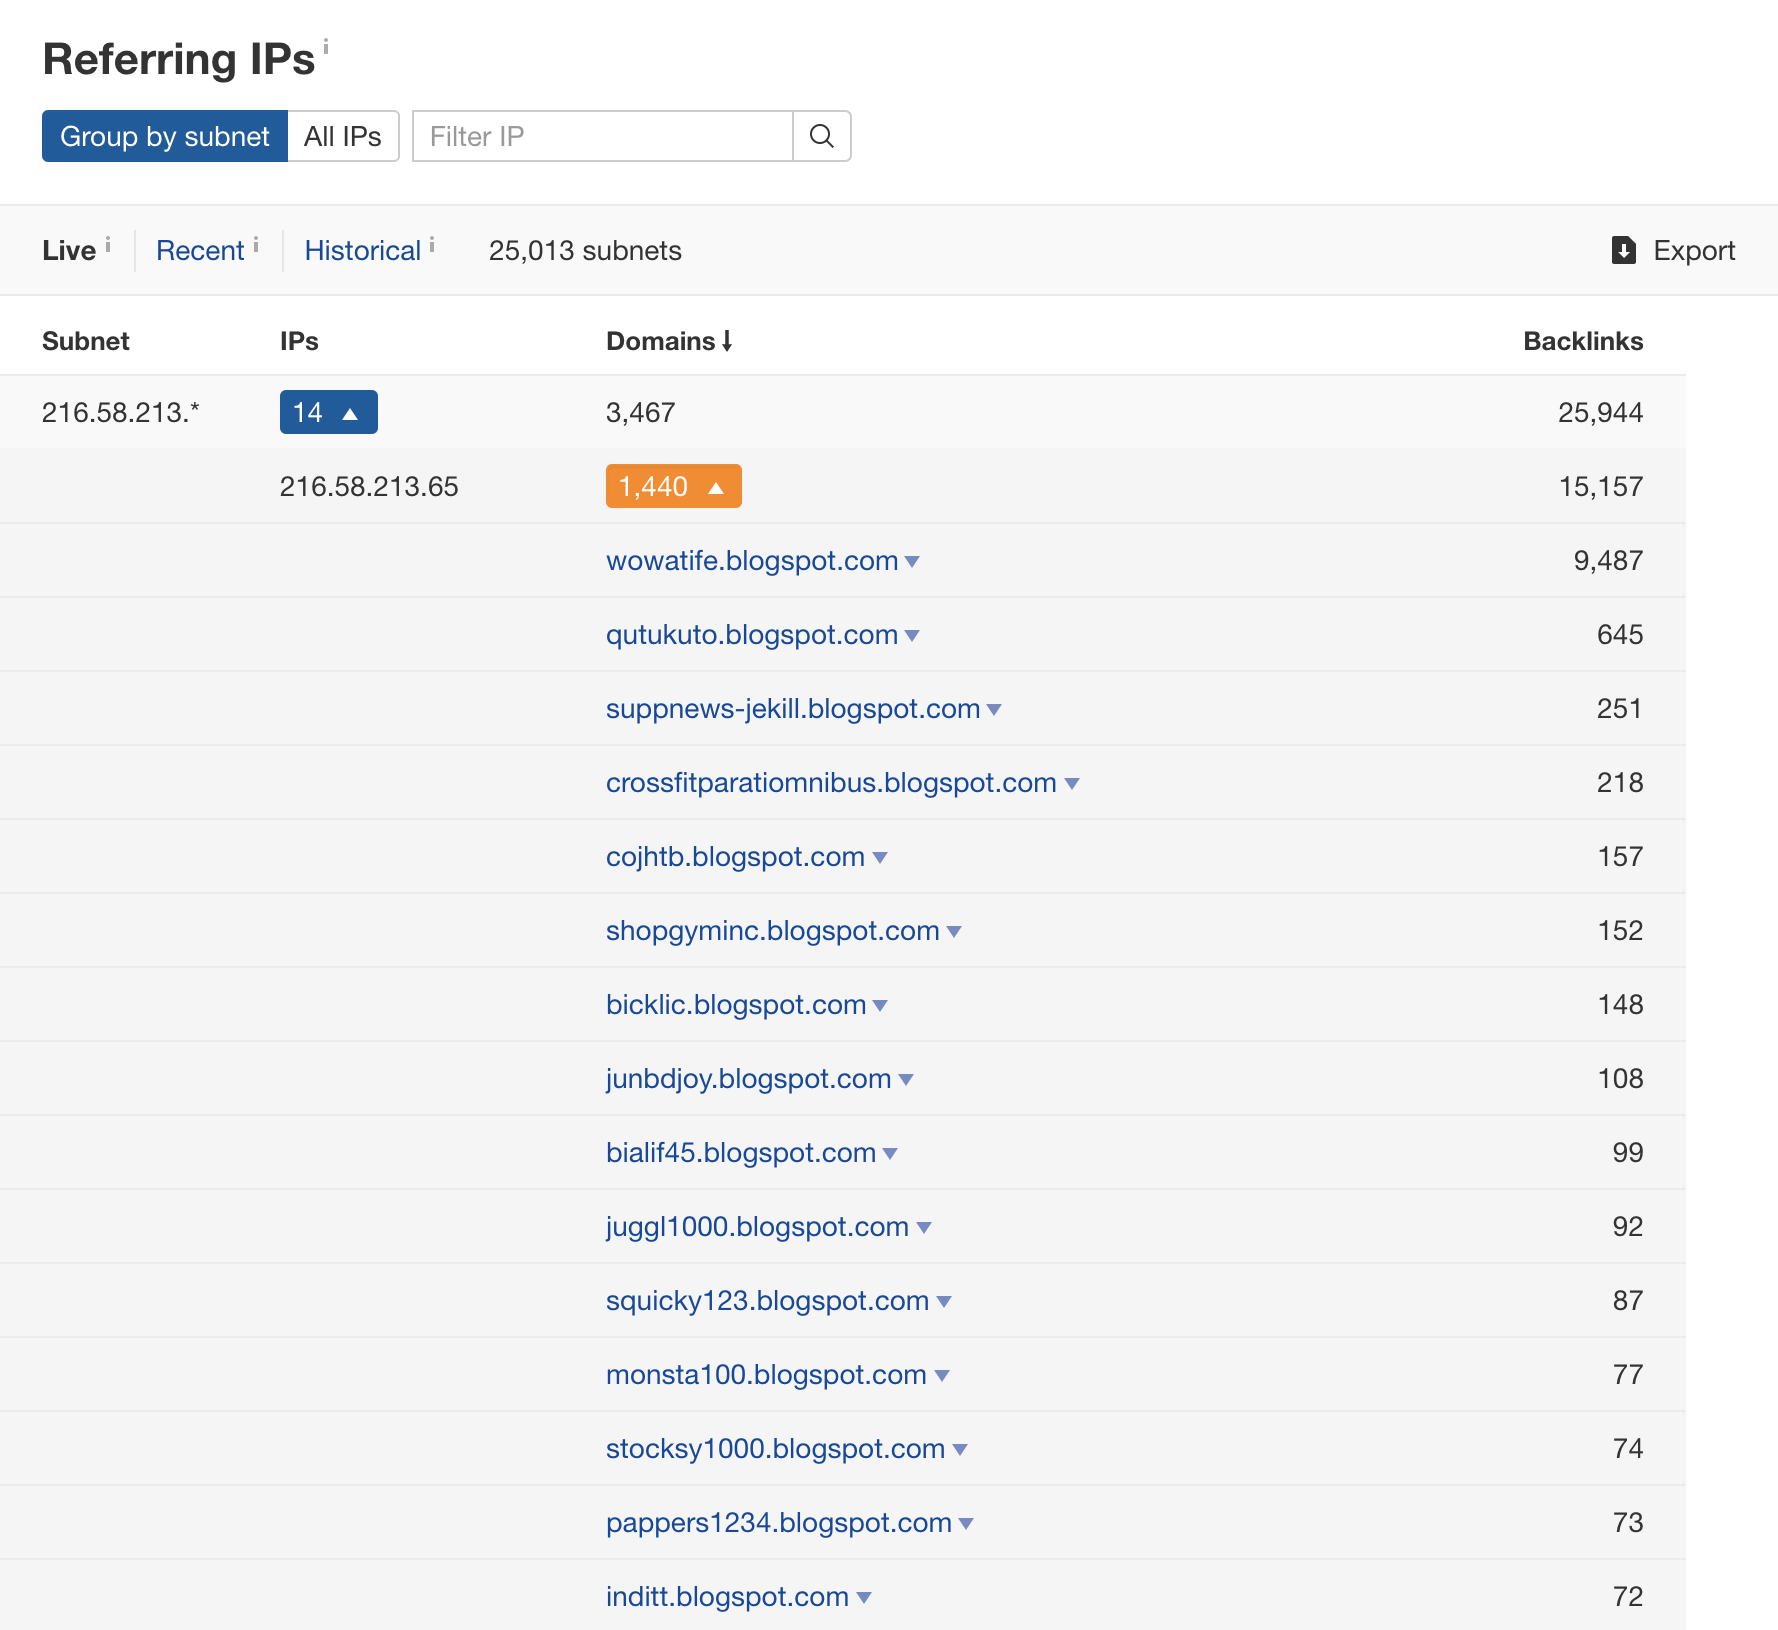Click the Export download icon

coord(1623,250)
